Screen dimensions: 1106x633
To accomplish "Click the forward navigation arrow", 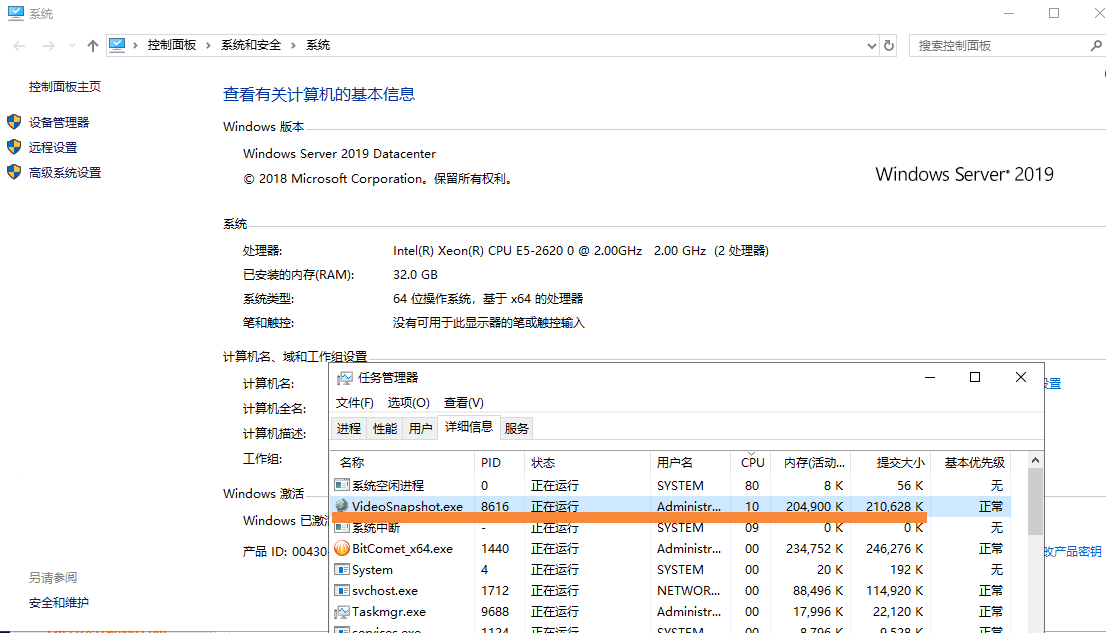I will (49, 46).
